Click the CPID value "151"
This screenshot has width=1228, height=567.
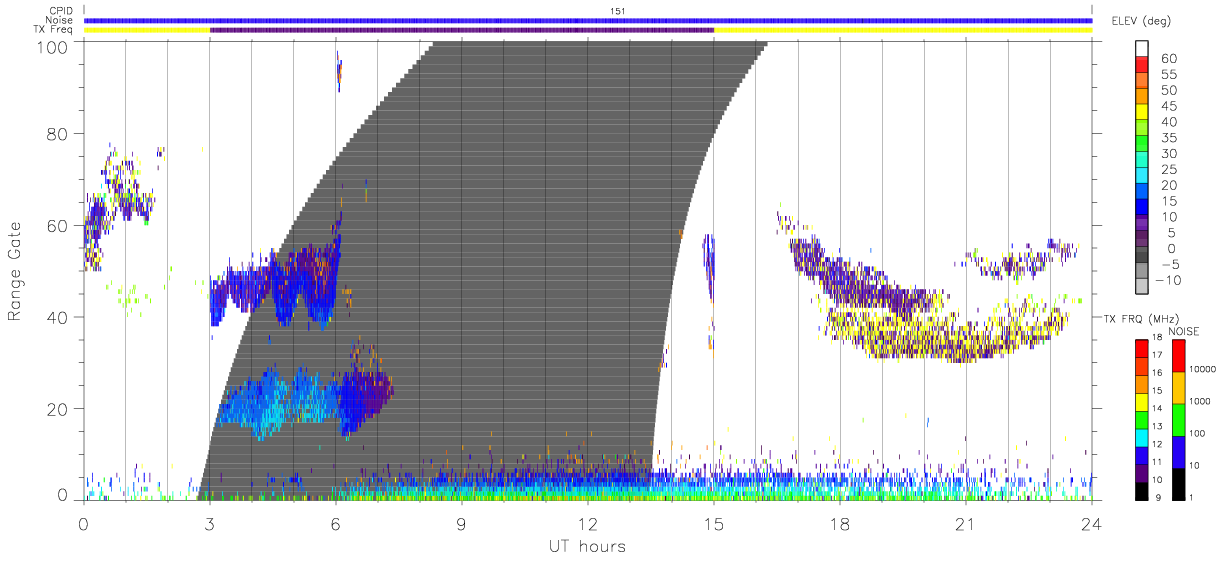coord(617,11)
